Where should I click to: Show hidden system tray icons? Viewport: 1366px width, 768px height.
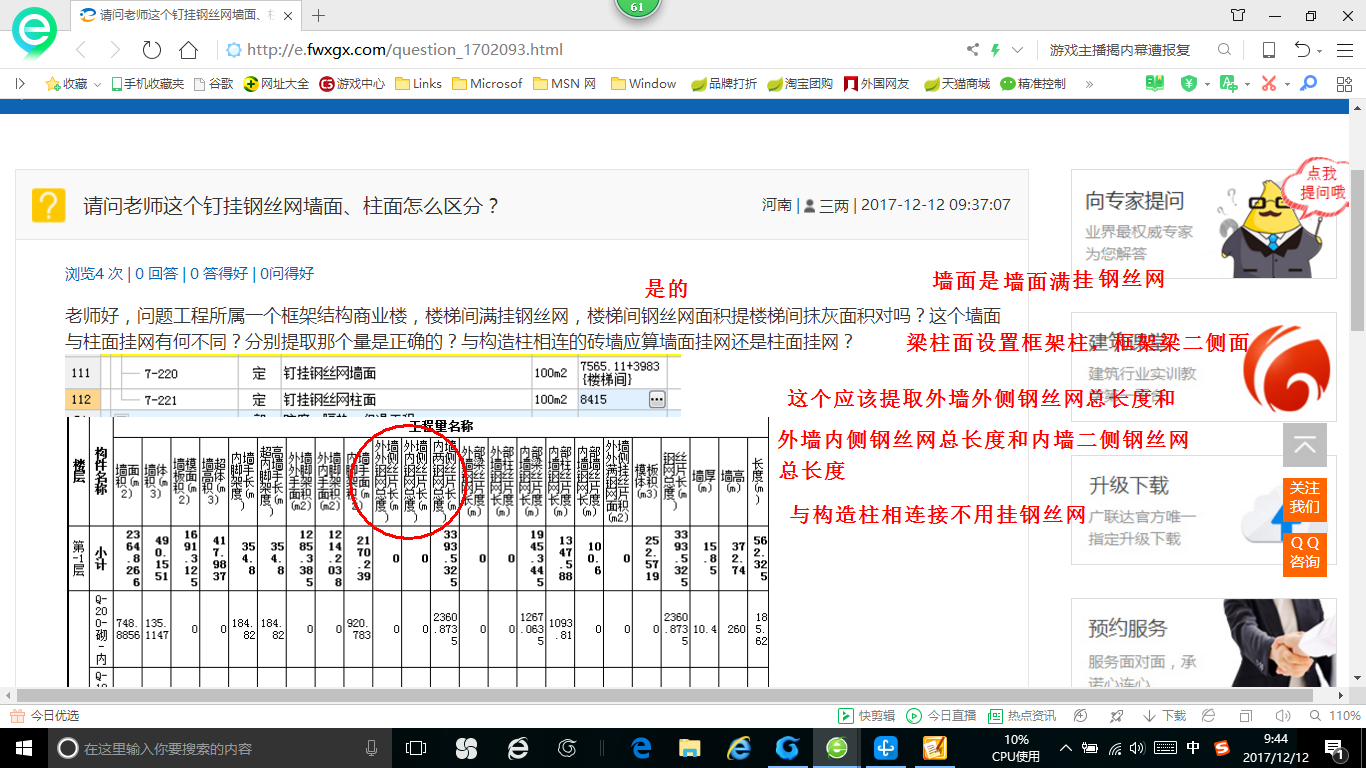[x=1066, y=748]
